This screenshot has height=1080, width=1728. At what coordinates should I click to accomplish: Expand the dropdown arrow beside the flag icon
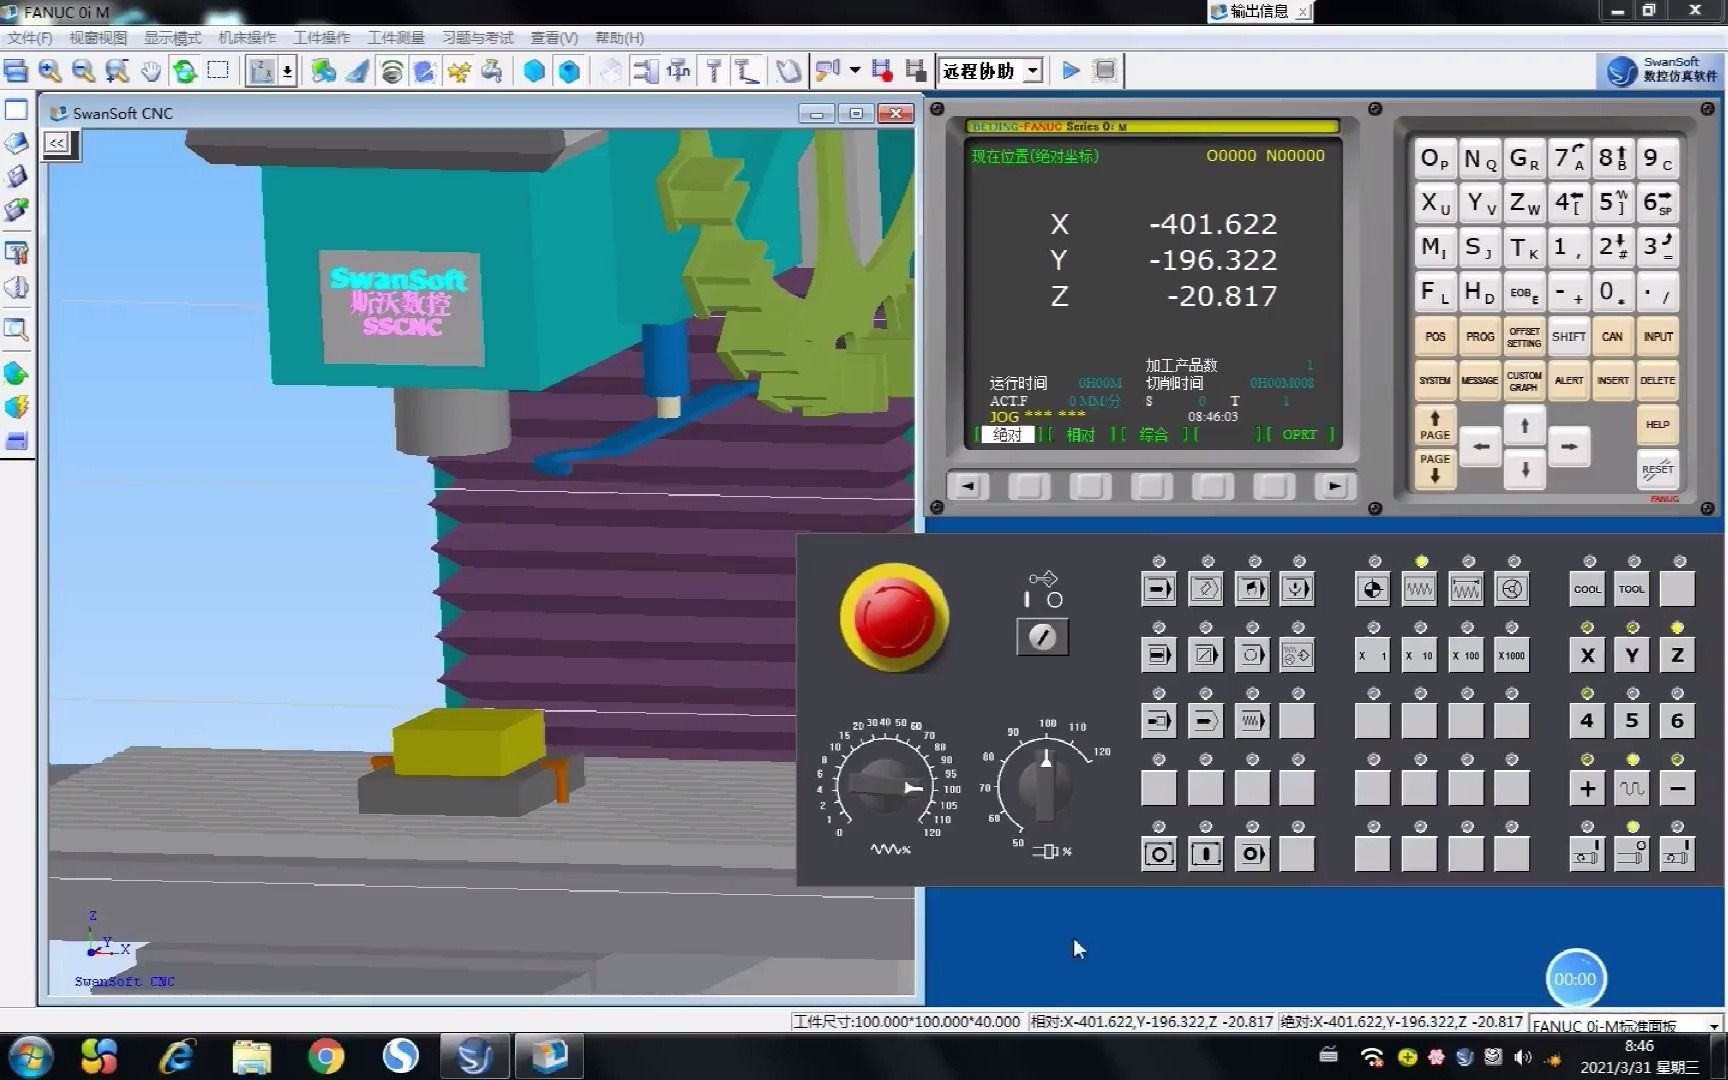[x=855, y=70]
